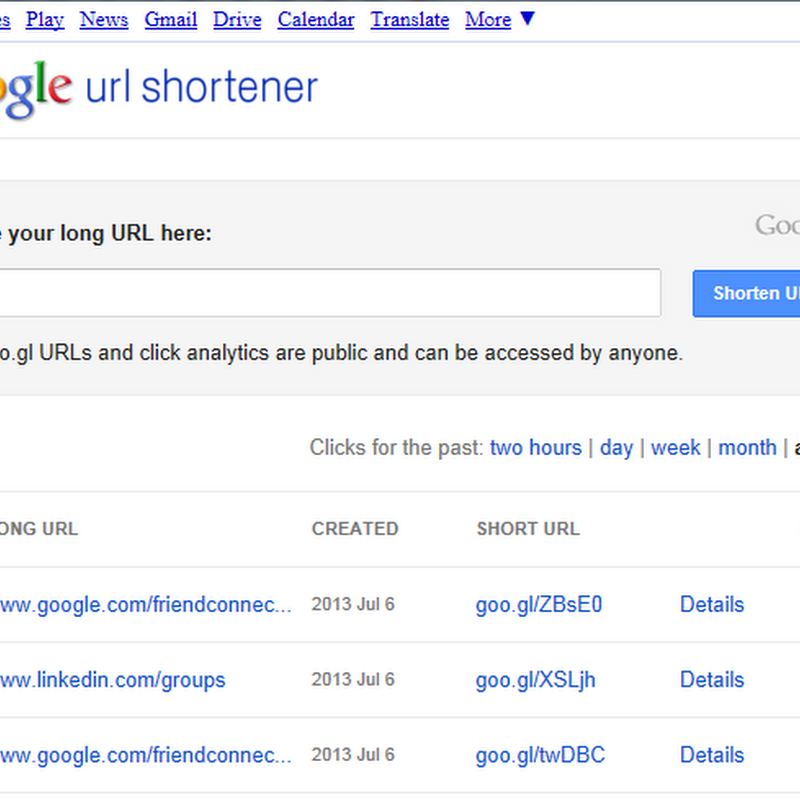This screenshot has width=800, height=800.
Task: Open Calendar from the top bar
Action: (x=316, y=19)
